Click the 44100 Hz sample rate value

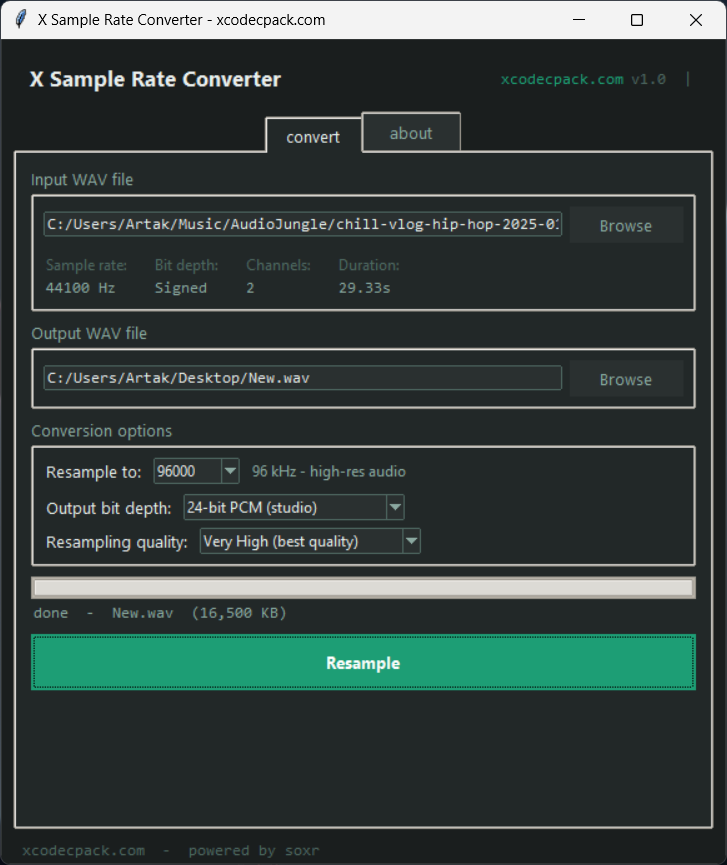81,288
